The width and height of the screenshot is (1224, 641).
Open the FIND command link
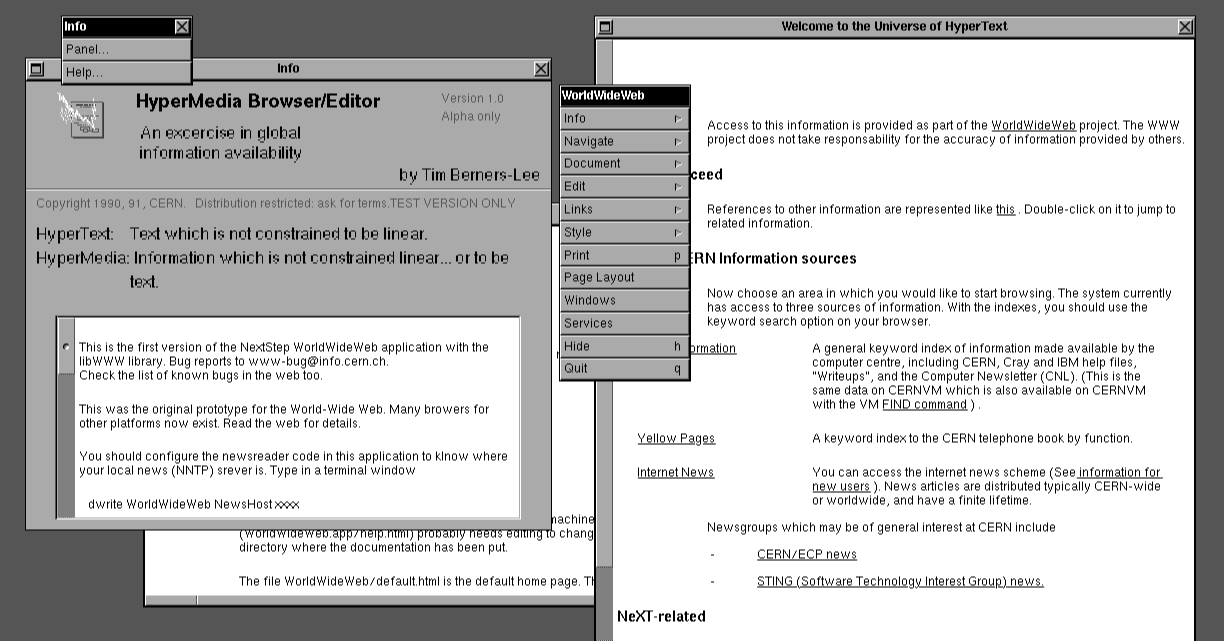(x=925, y=404)
